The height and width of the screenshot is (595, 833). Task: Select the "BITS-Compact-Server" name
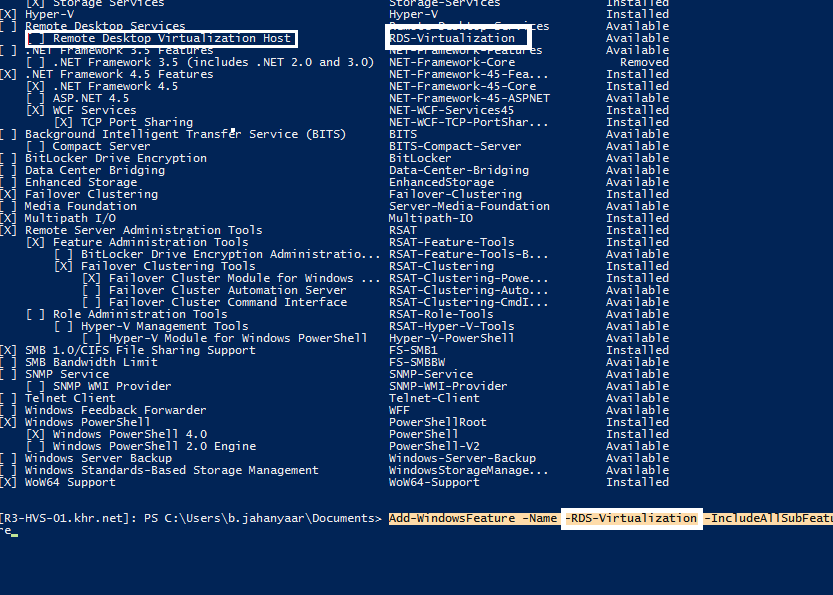coord(455,146)
